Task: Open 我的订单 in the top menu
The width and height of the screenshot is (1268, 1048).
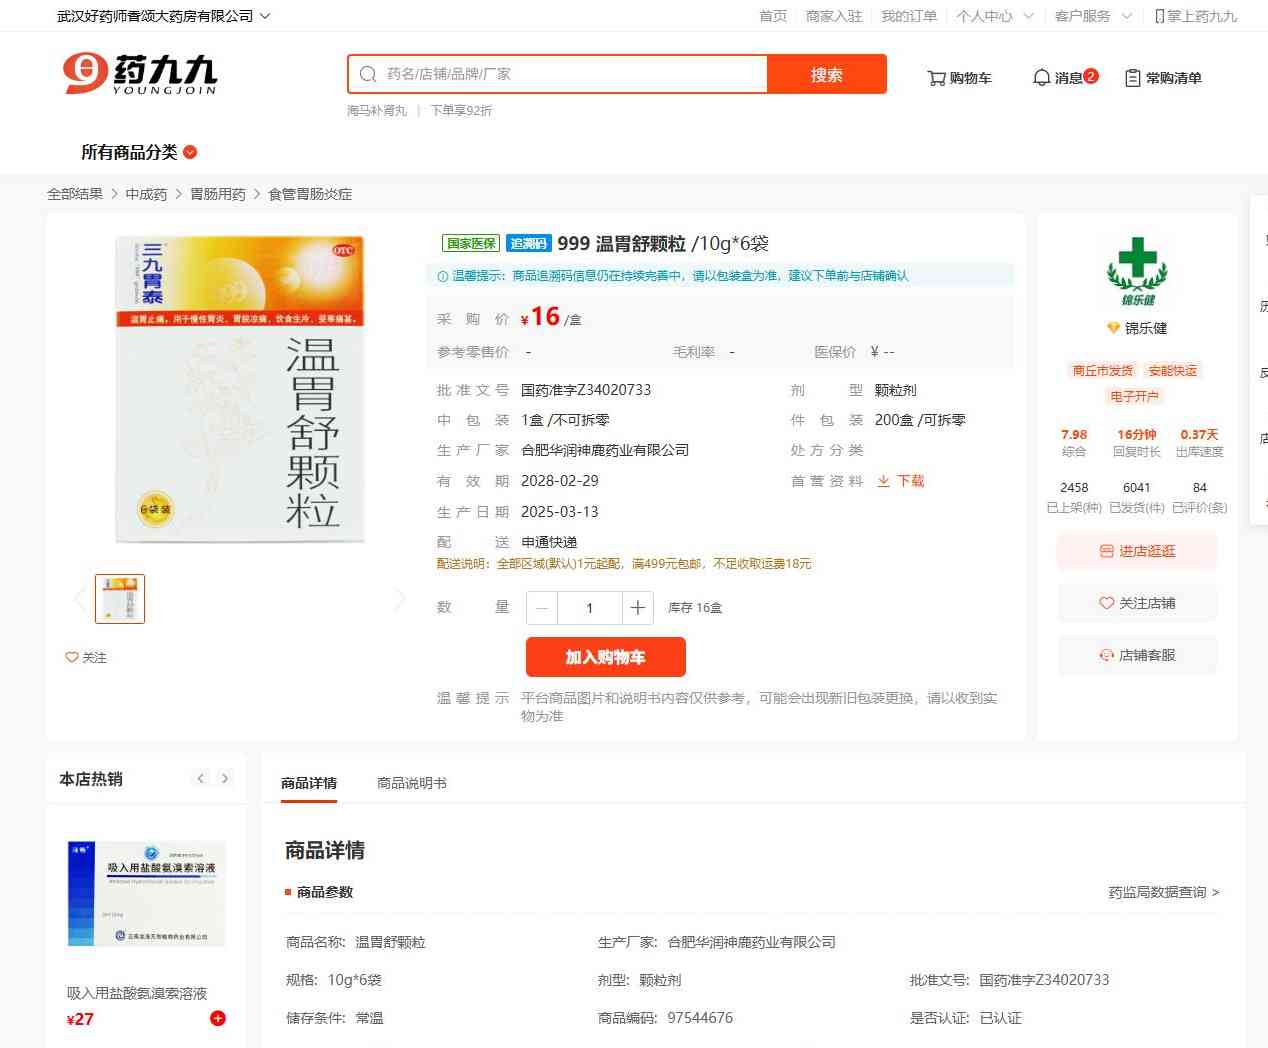Action: tap(909, 16)
